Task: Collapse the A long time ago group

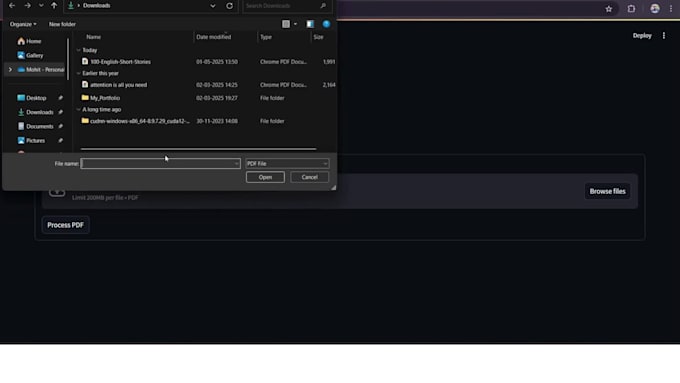Action: point(78,110)
